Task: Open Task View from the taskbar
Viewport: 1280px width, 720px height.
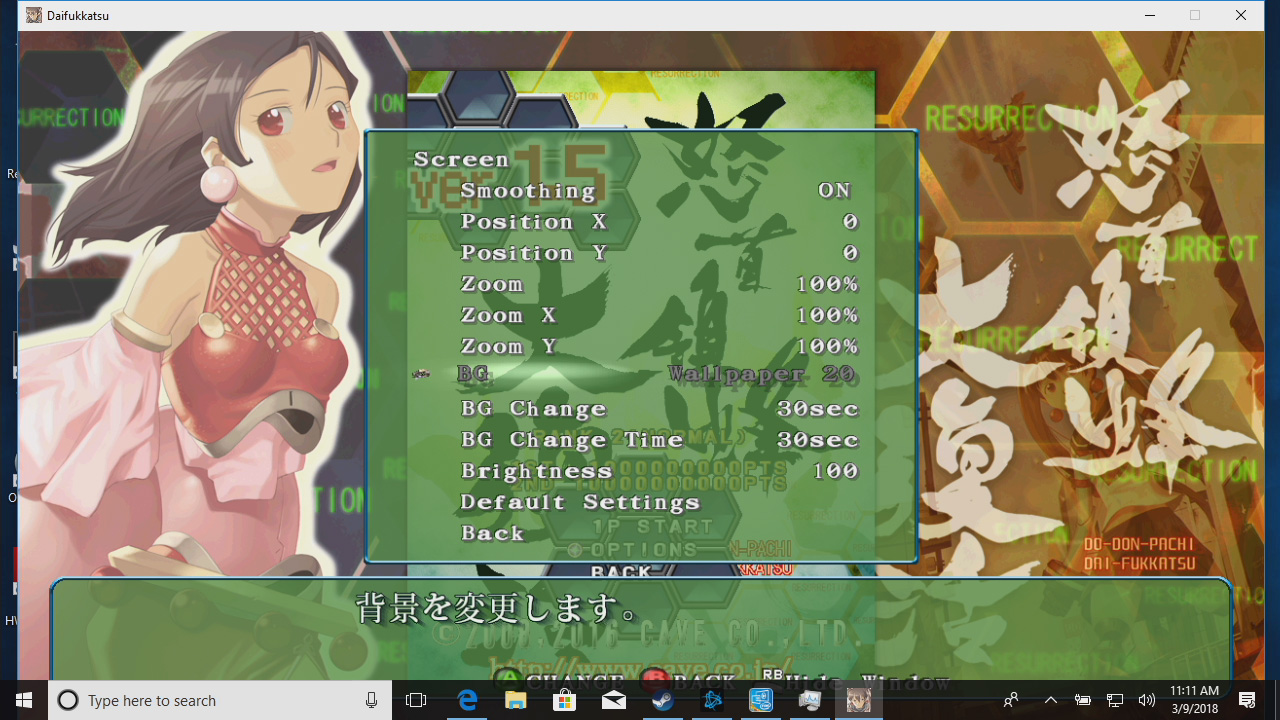Action: click(x=416, y=700)
